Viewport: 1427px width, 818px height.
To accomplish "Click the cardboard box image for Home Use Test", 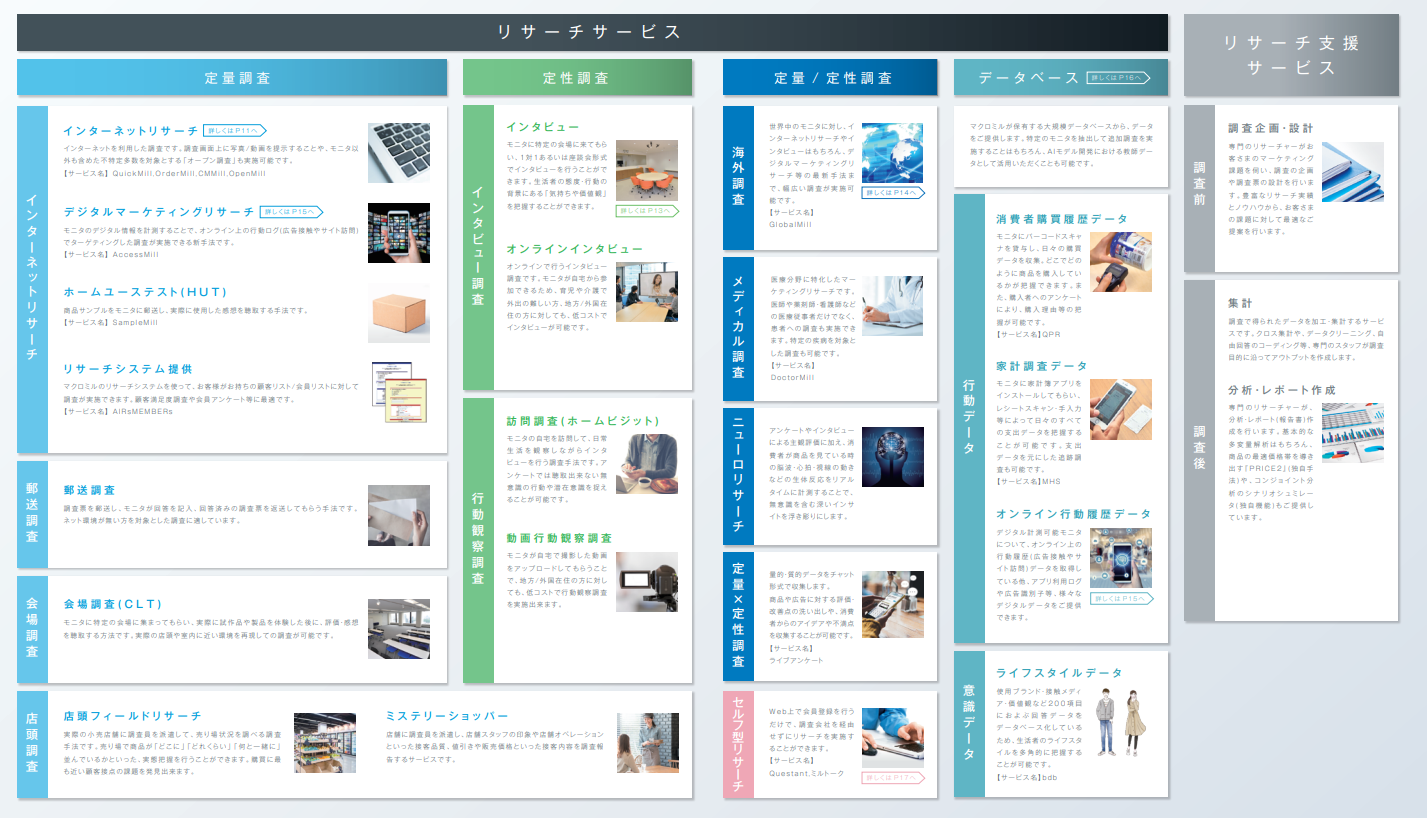I will pyautogui.click(x=399, y=313).
